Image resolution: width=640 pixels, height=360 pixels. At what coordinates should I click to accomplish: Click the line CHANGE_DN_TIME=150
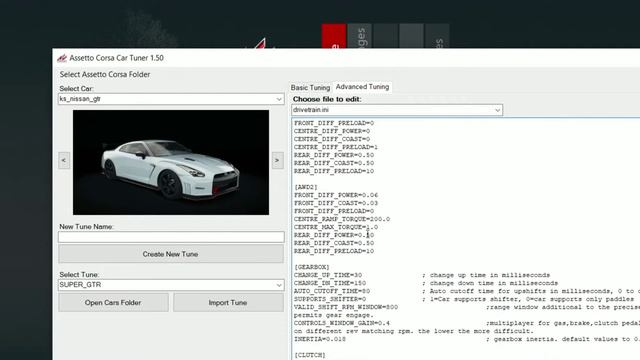click(330, 283)
